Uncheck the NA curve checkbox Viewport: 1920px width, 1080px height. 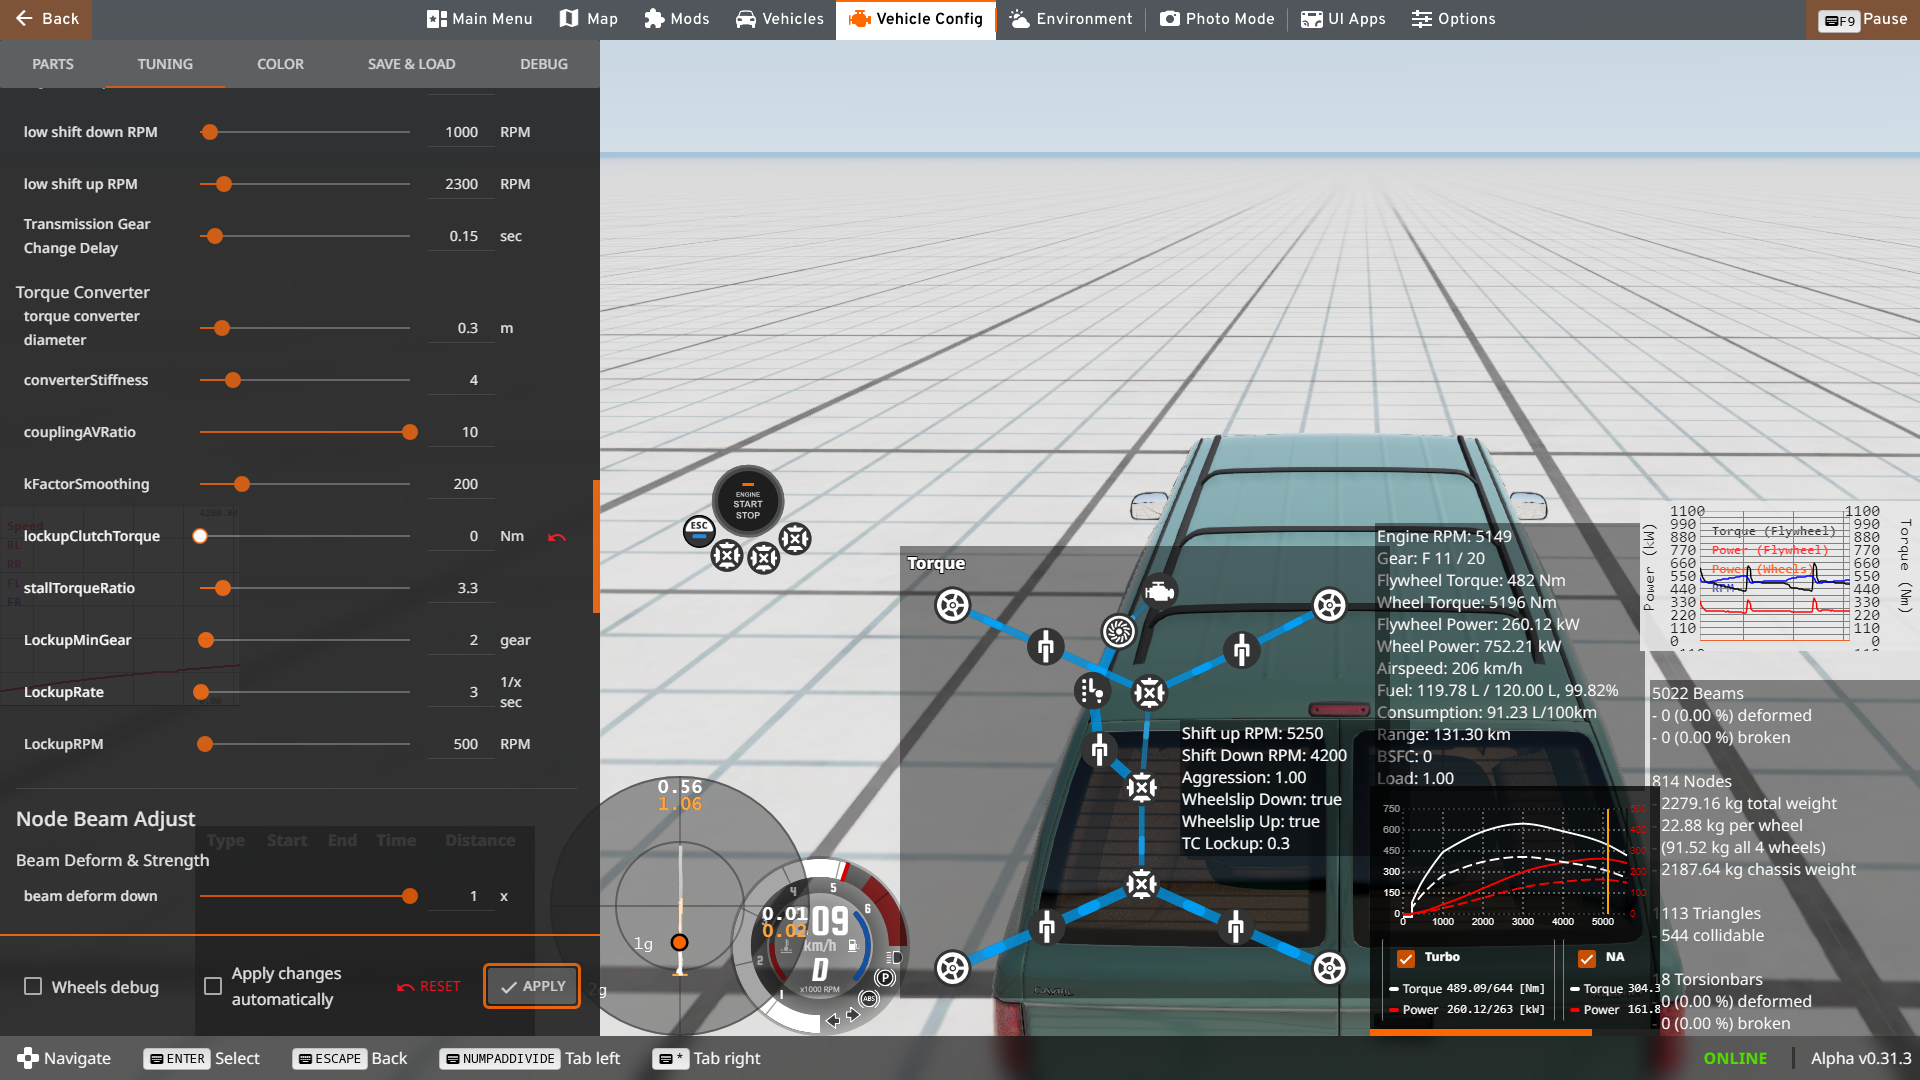(x=1586, y=959)
